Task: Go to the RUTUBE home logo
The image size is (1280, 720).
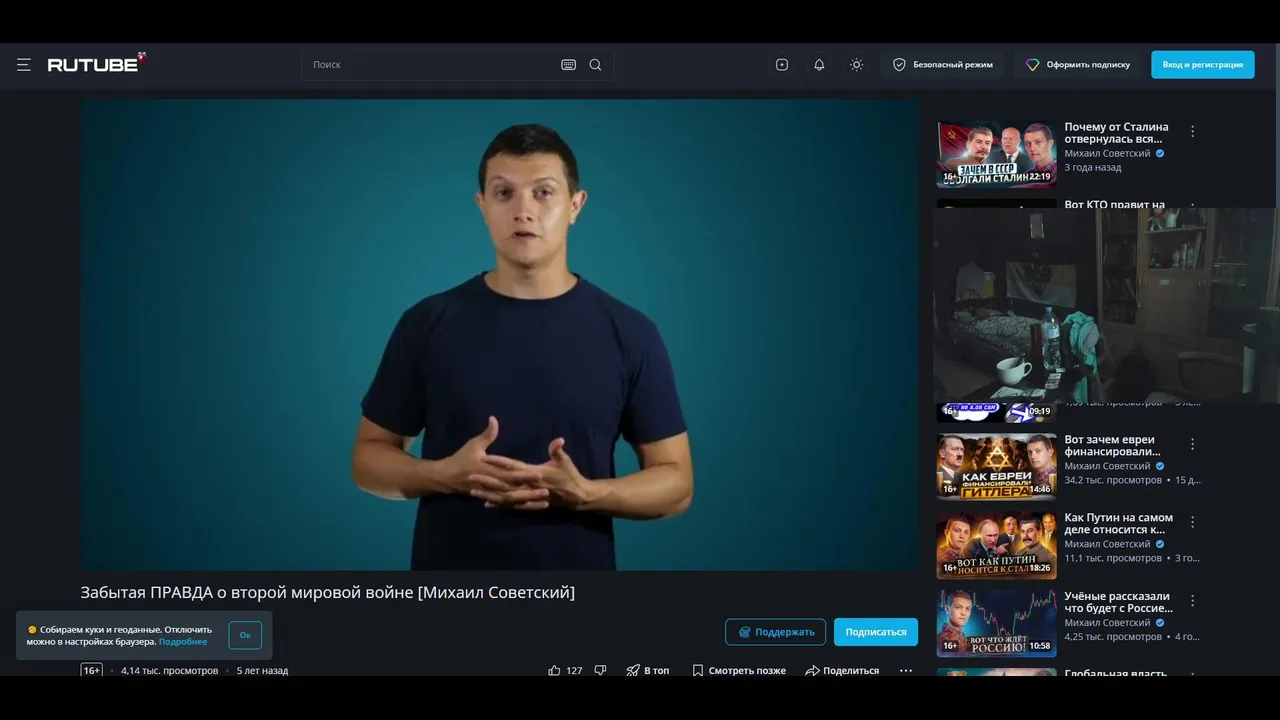Action: click(x=97, y=63)
